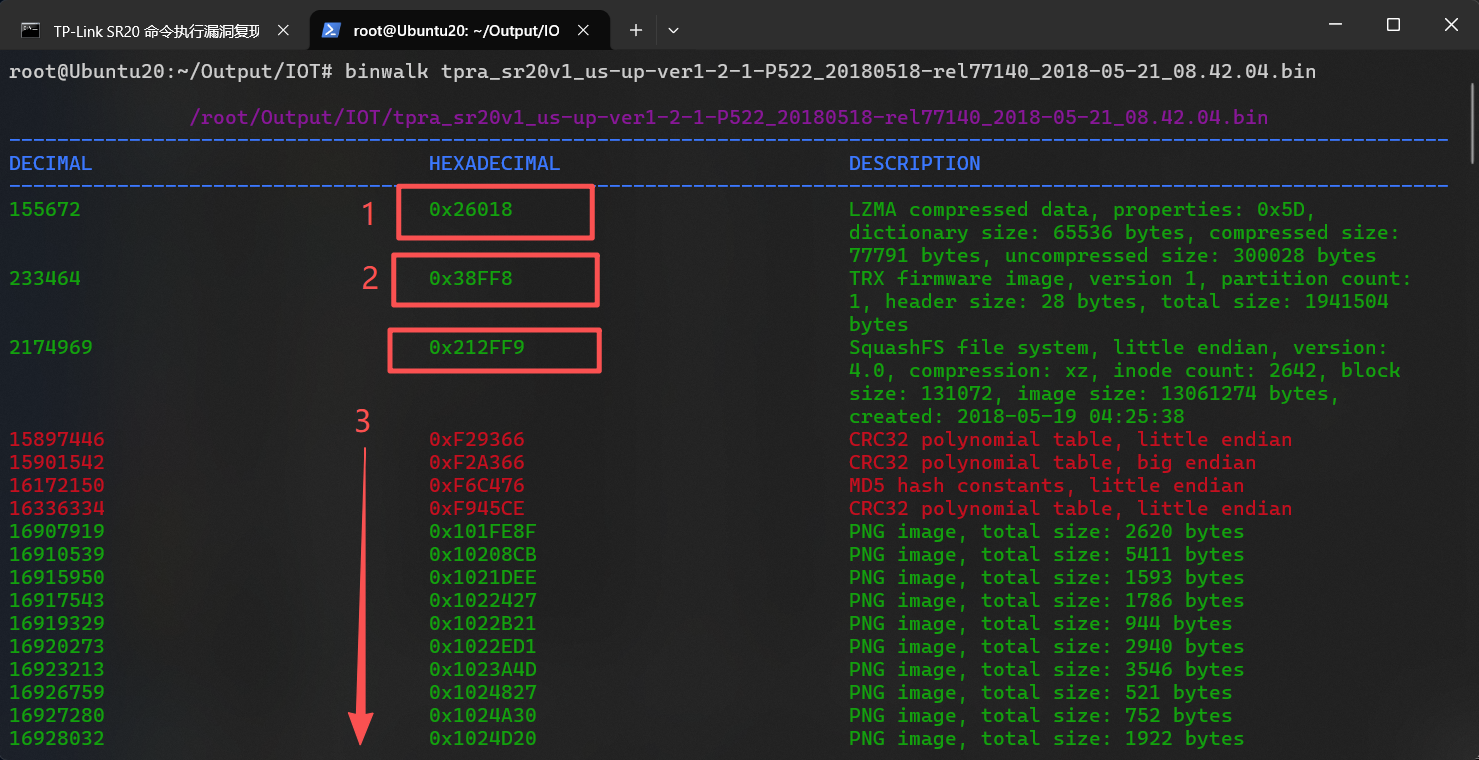Image resolution: width=1479 pixels, height=760 pixels.
Task: Click the TRX firmware image description
Action: (1130, 301)
